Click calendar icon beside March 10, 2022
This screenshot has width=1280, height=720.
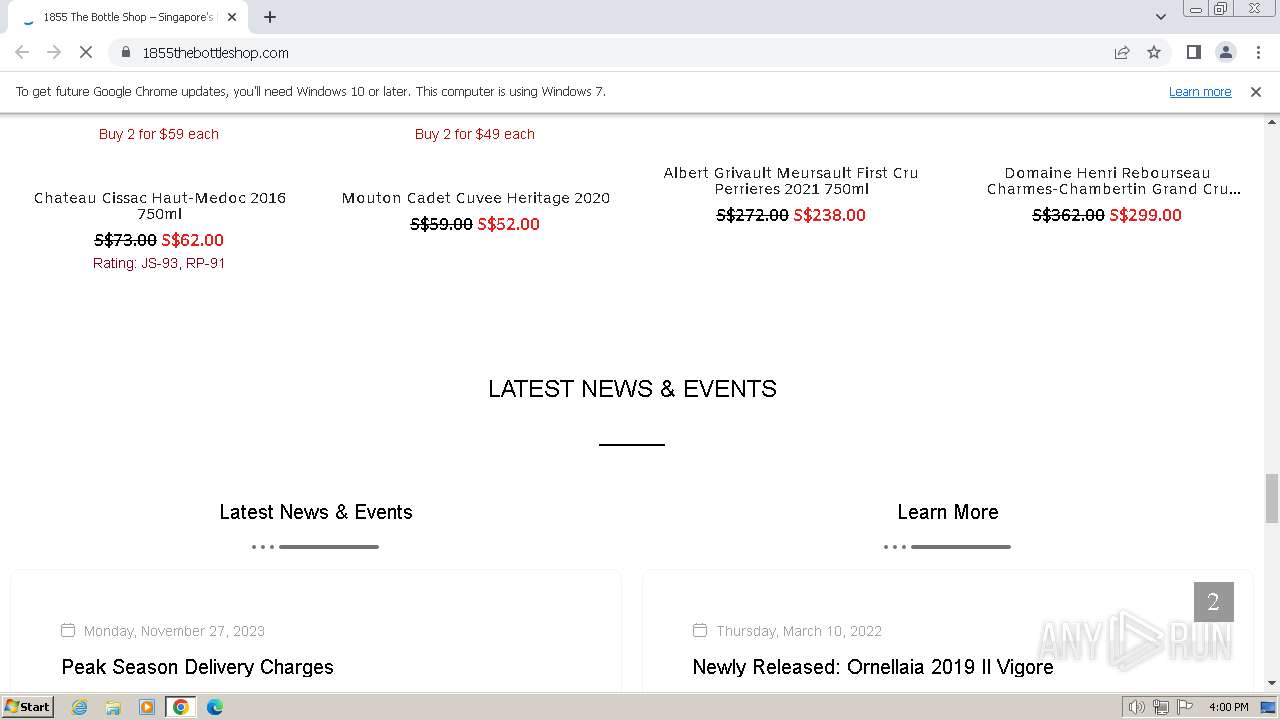[x=700, y=630]
